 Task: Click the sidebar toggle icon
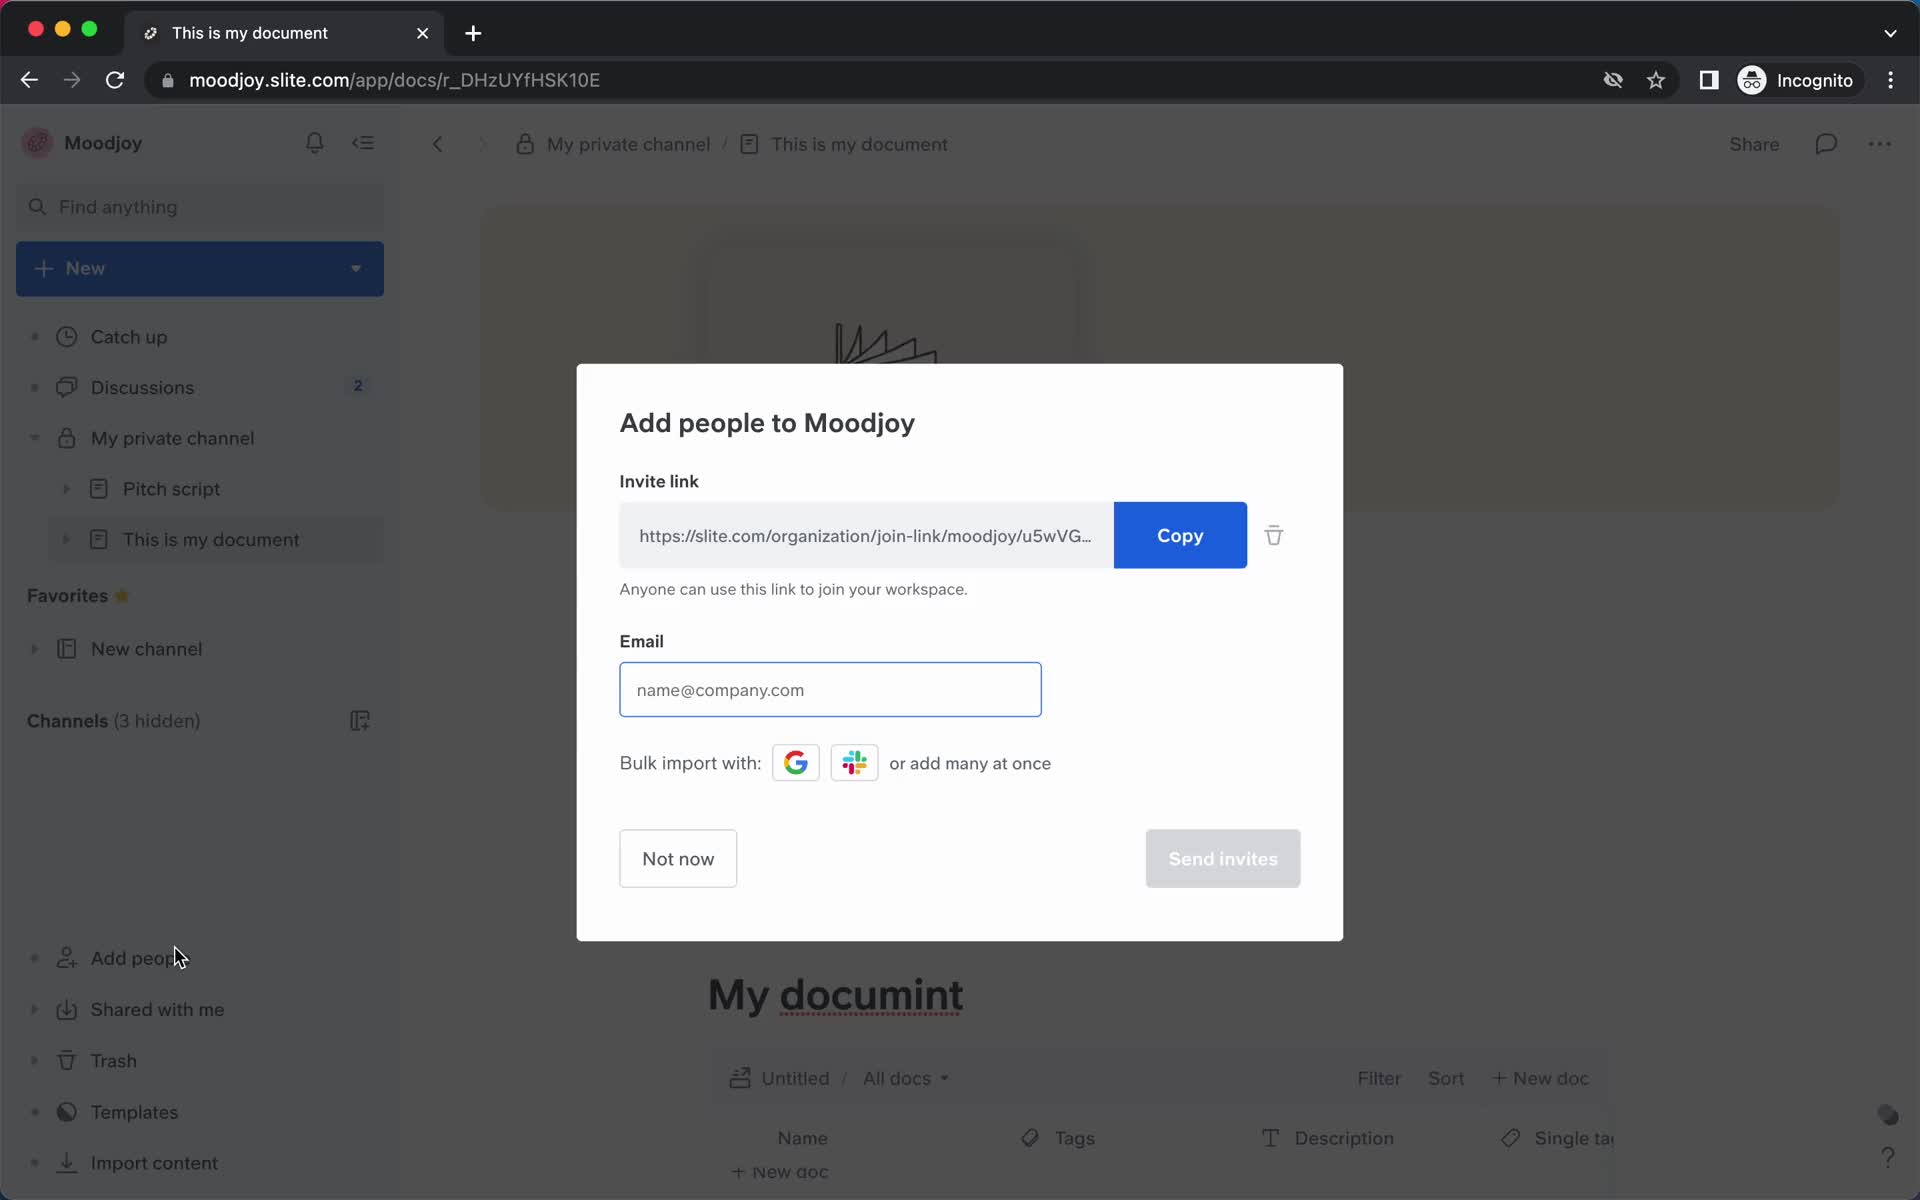[x=364, y=142]
